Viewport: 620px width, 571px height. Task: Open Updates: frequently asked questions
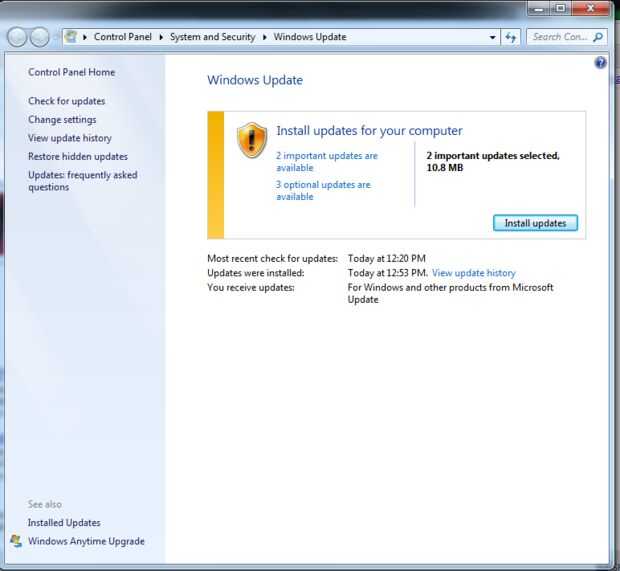pyautogui.click(x=83, y=181)
